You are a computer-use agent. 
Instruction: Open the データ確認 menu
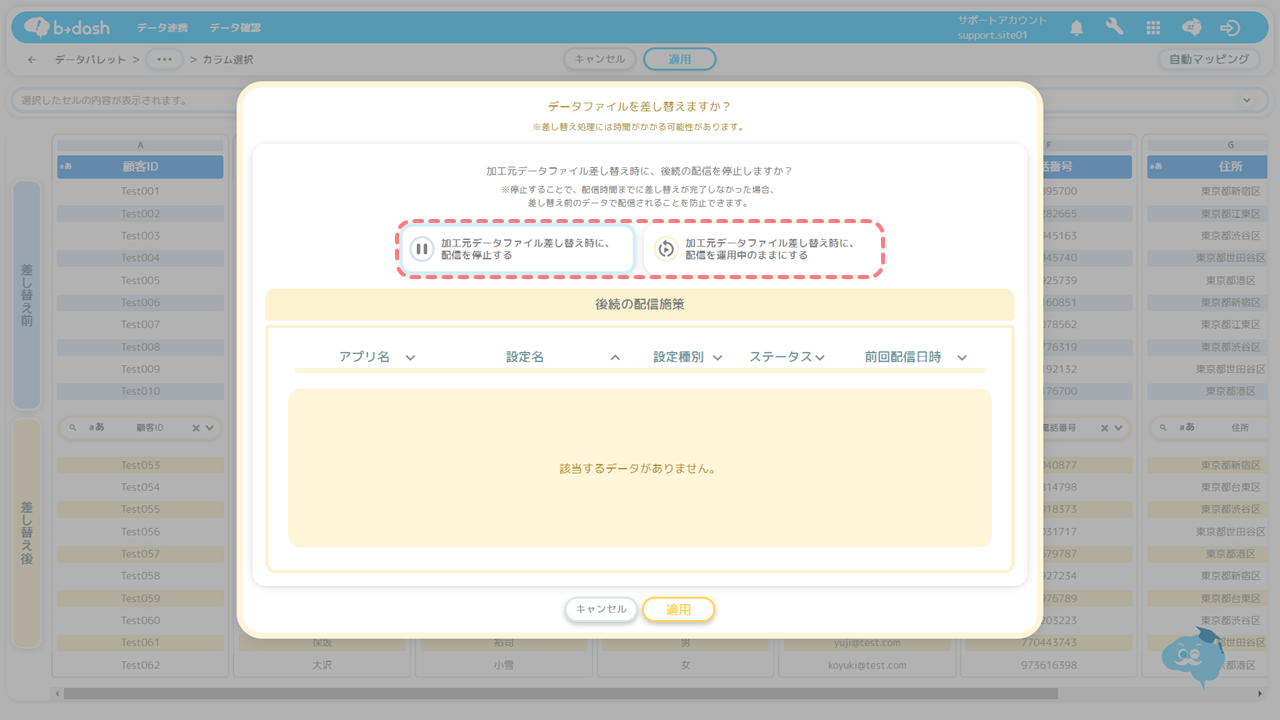click(x=235, y=28)
